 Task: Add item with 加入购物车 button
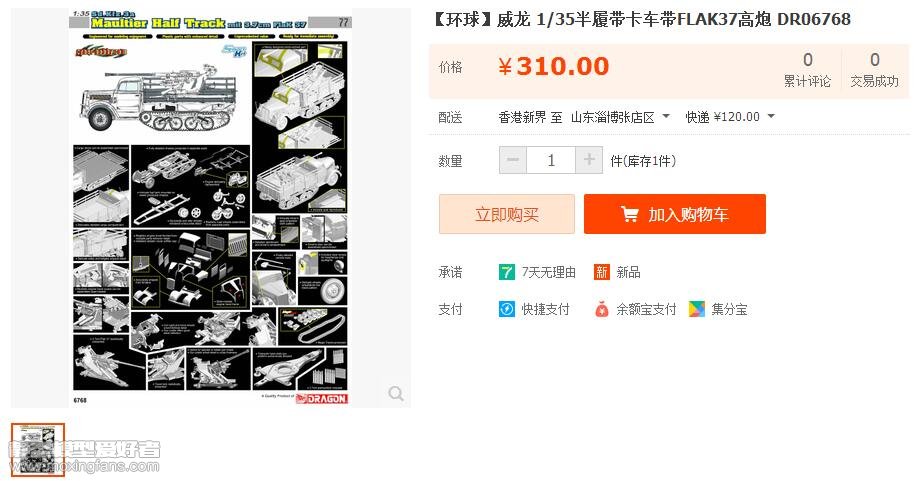point(674,215)
